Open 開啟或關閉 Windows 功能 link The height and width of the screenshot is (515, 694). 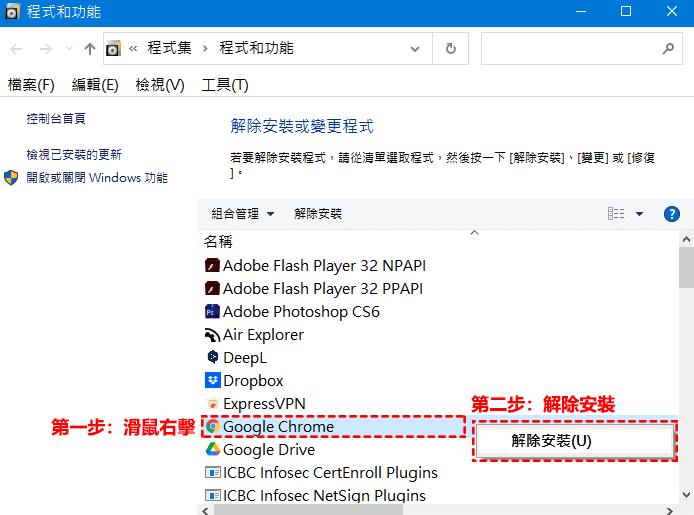pyautogui.click(x=97, y=178)
